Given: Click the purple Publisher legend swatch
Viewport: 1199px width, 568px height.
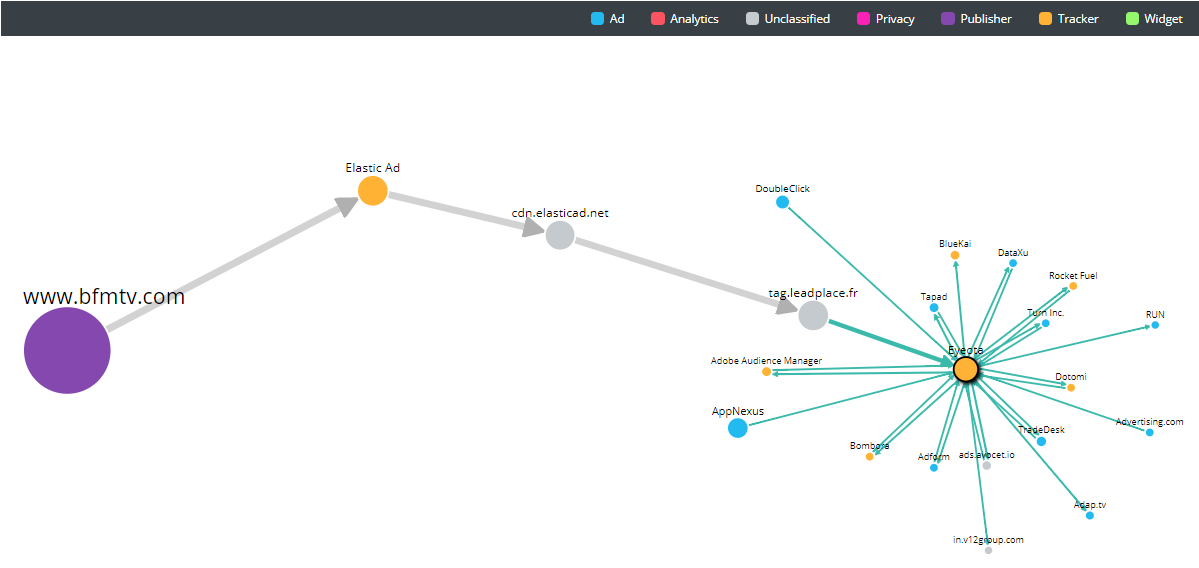Looking at the screenshot, I should tap(948, 19).
